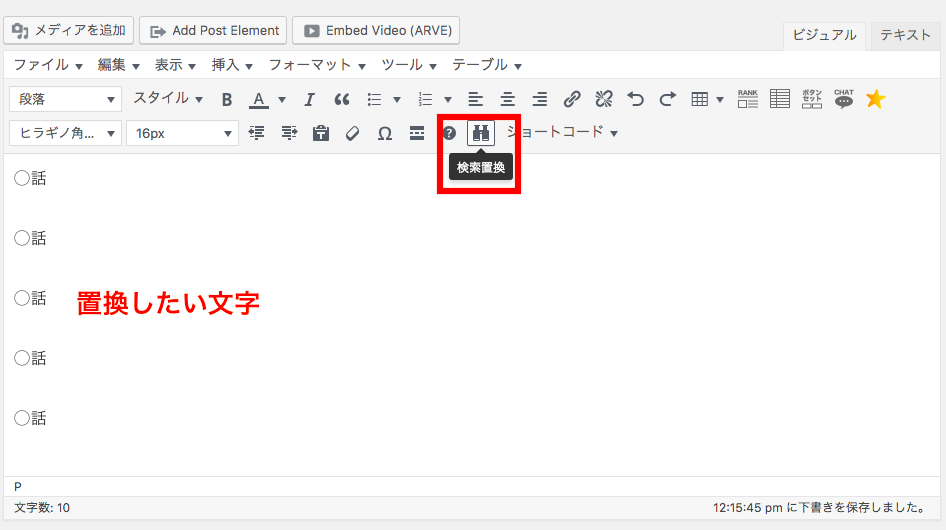The width and height of the screenshot is (946, 530).
Task: Open the スタイル style dropdown
Action: coord(168,99)
